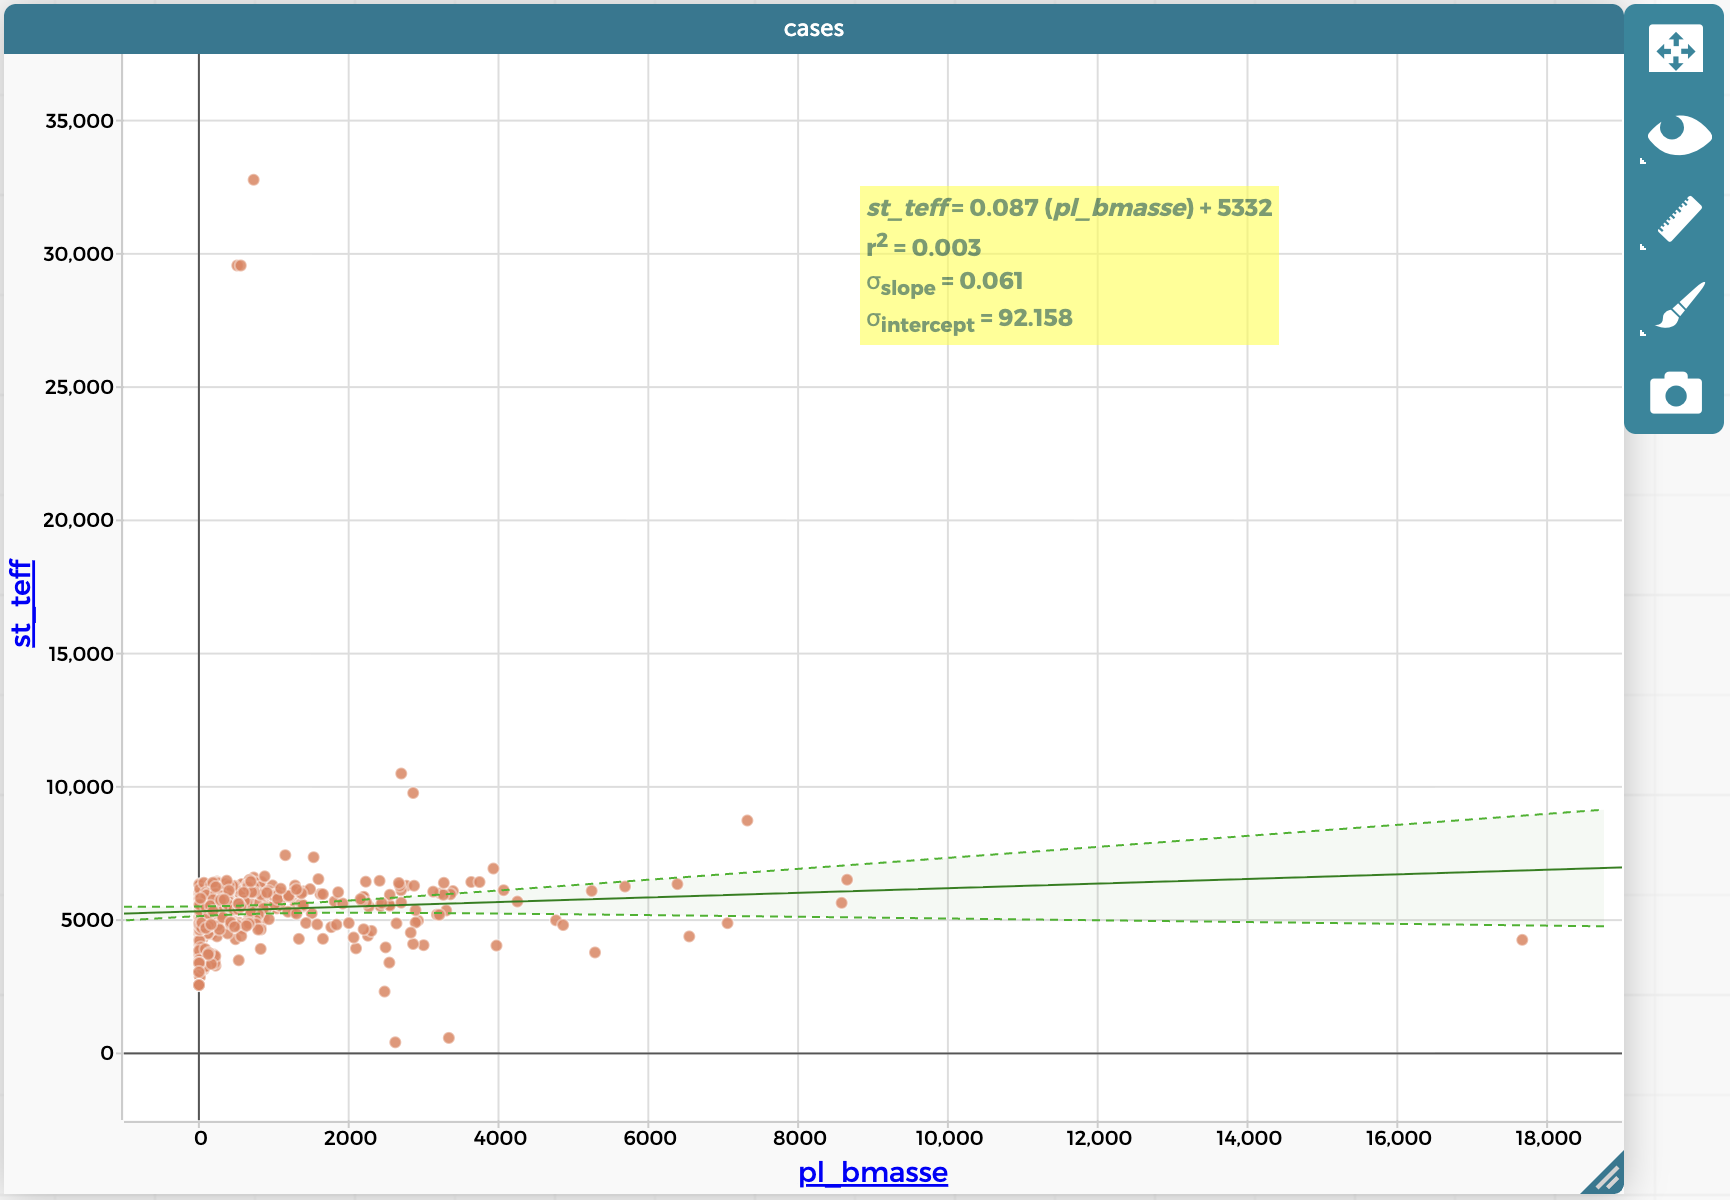The image size is (1730, 1200).
Task: Click the 10,000 x-axis tick label
Action: [949, 1138]
